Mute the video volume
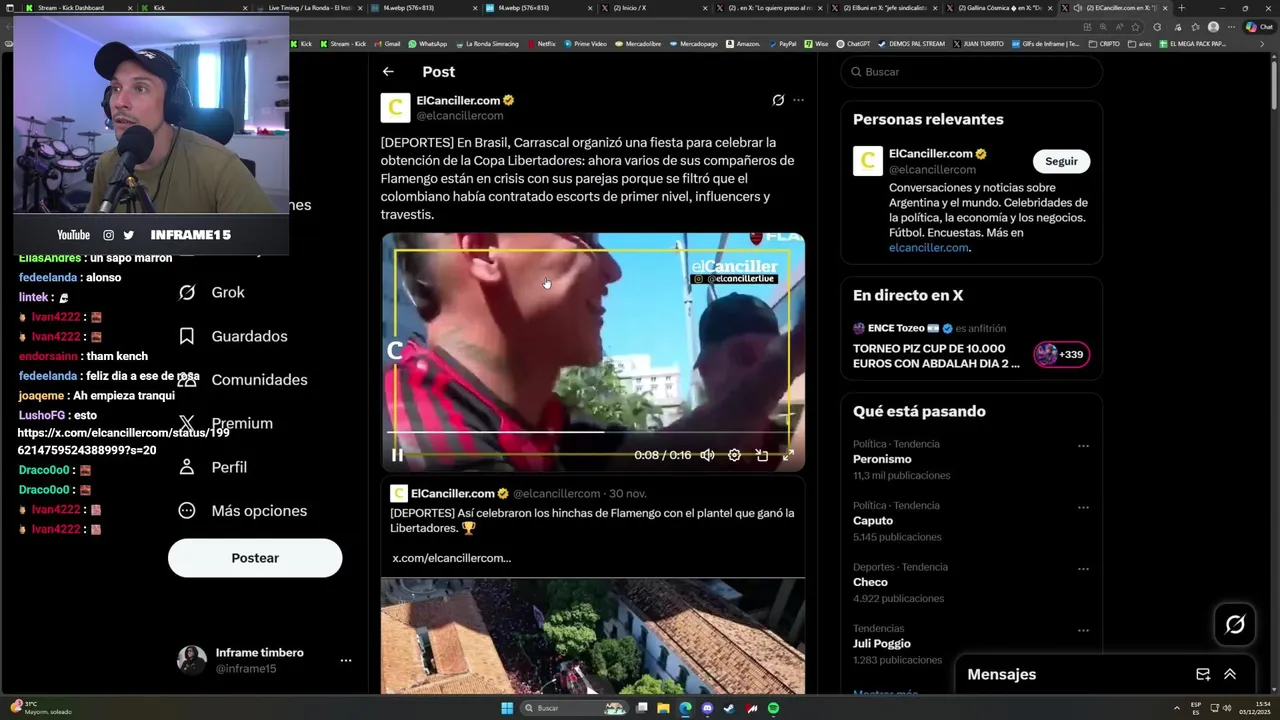This screenshot has width=1280, height=720. 707,455
